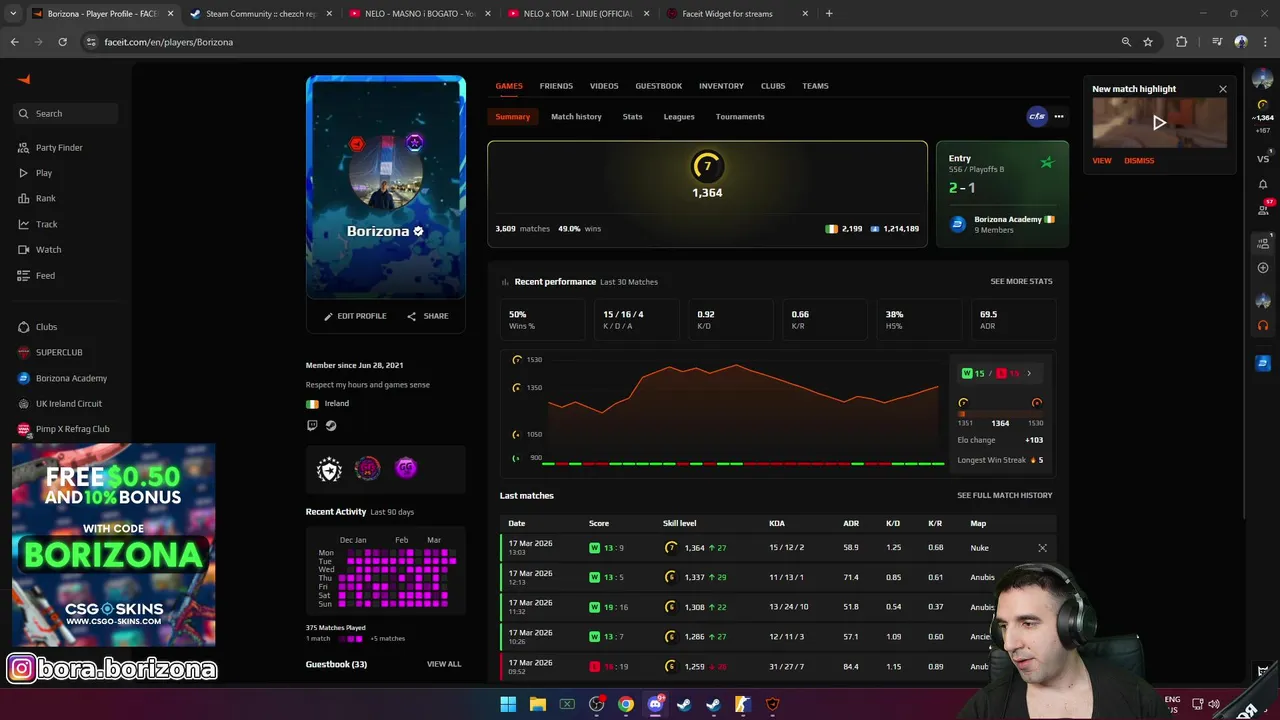The height and width of the screenshot is (720, 1280).
Task: Click the CSGO-Skins BORIZONA promo banner
Action: coord(114,546)
